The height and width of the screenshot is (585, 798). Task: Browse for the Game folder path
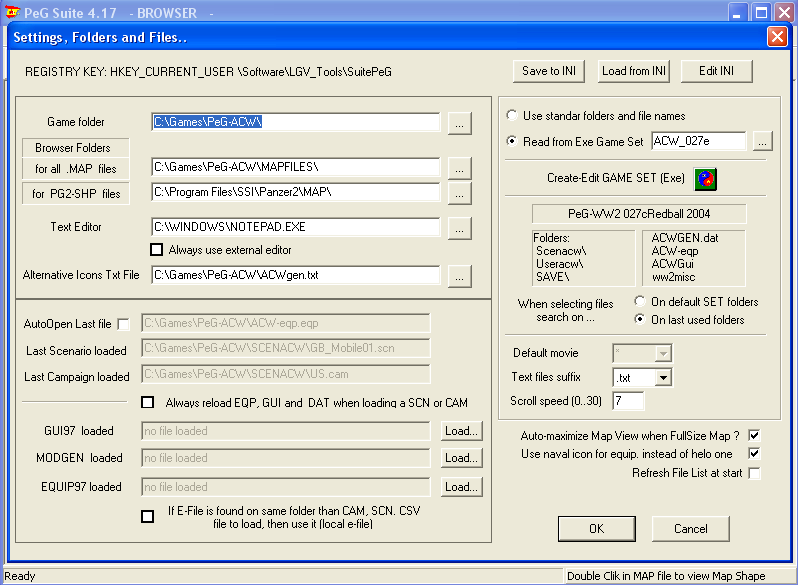tap(459, 122)
